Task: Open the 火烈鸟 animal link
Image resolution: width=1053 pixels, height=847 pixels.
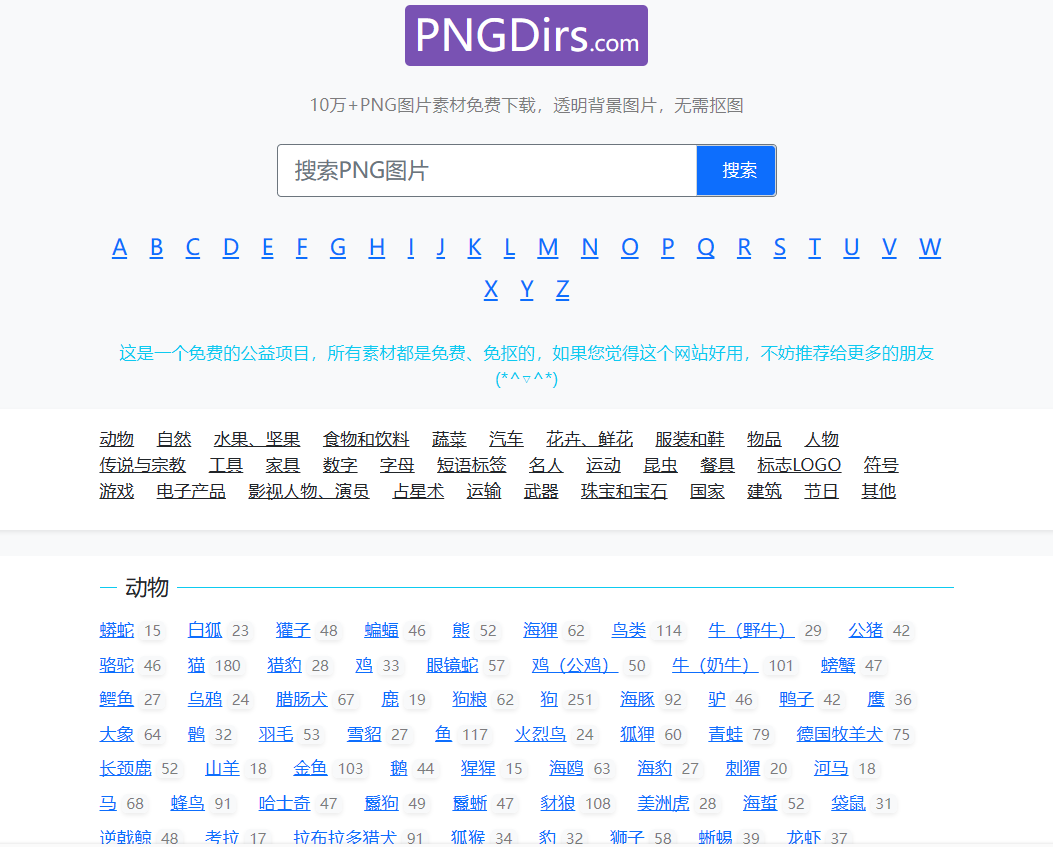Action: pyautogui.click(x=541, y=734)
